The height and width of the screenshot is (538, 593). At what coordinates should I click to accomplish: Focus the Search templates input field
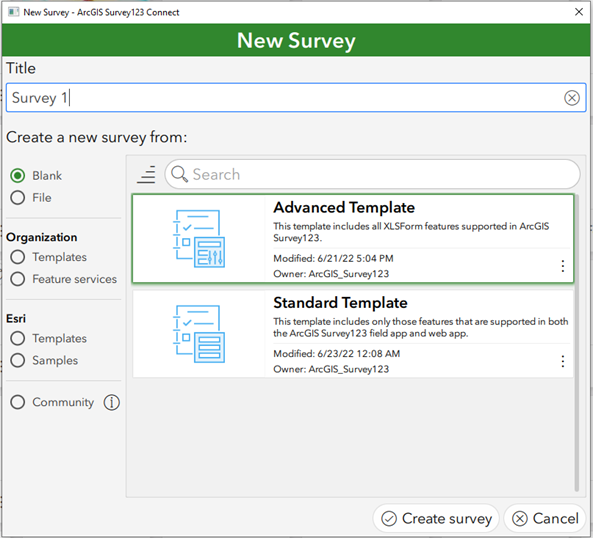[x=373, y=174]
